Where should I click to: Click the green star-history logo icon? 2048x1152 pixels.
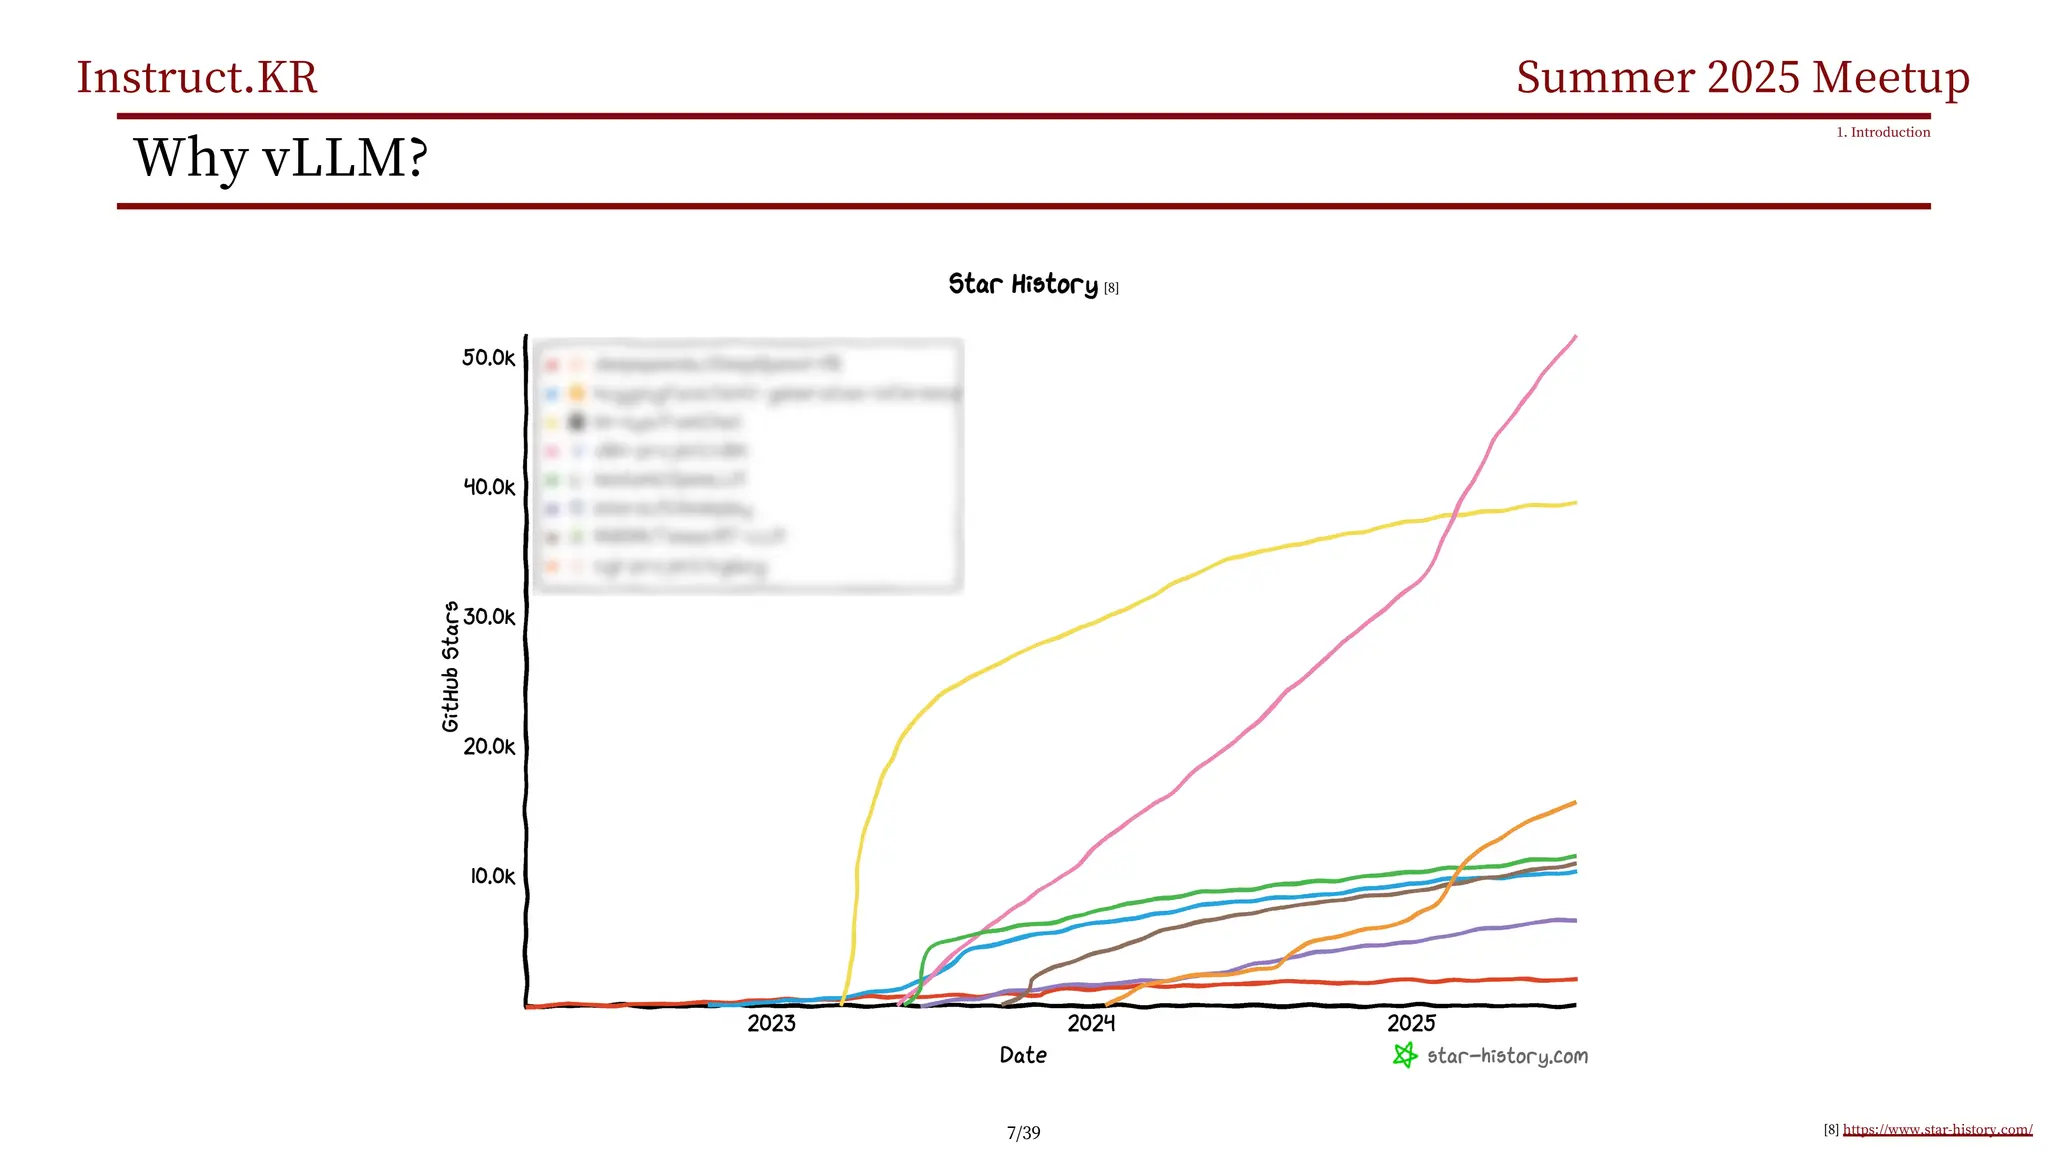coord(1404,1055)
